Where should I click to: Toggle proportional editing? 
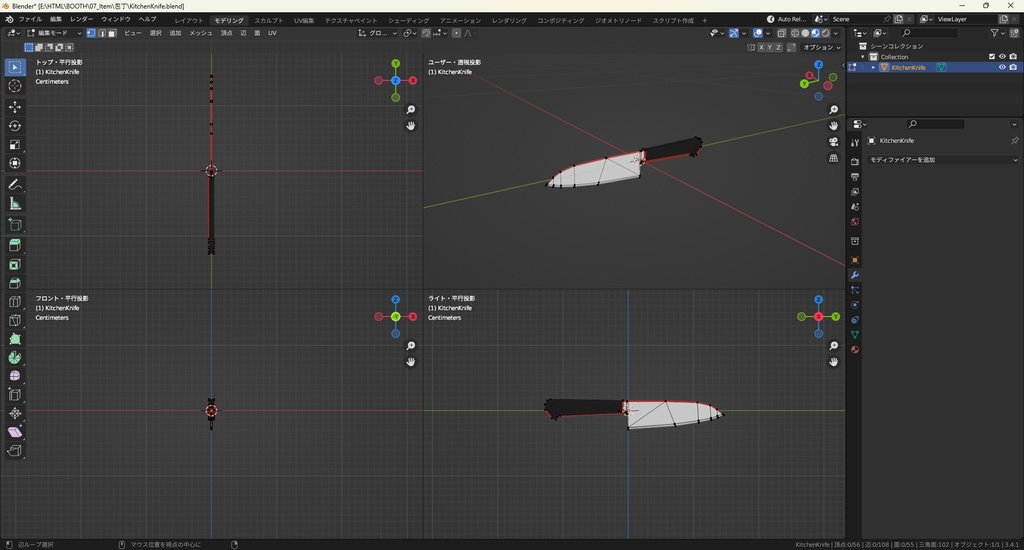point(456,33)
